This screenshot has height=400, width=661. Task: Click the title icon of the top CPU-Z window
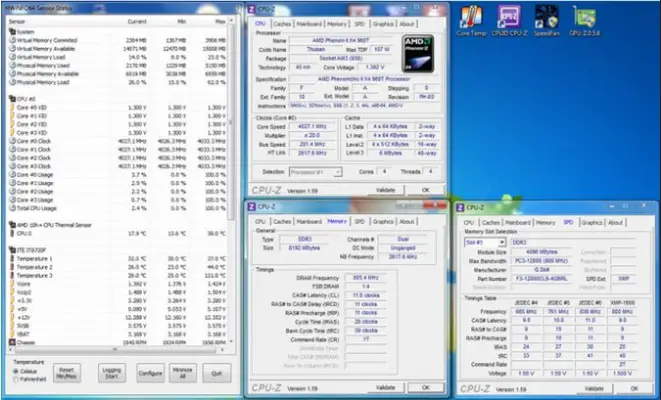coord(251,9)
